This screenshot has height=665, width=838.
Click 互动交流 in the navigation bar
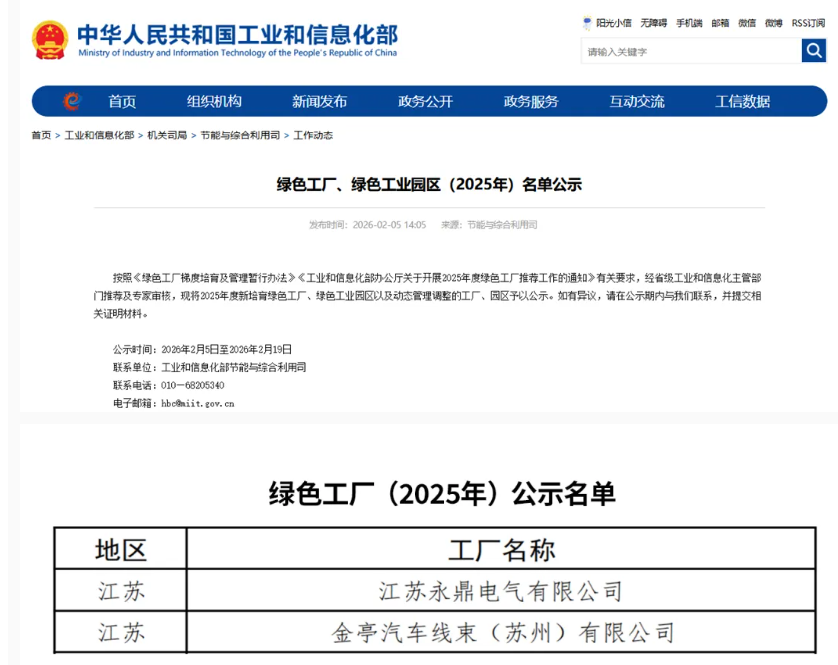coord(637,101)
